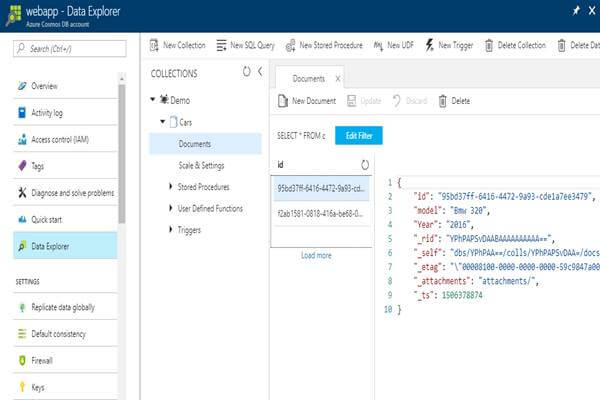Select document id starting f2ab1581
This screenshot has width=600, height=400.
pyautogui.click(x=321, y=213)
